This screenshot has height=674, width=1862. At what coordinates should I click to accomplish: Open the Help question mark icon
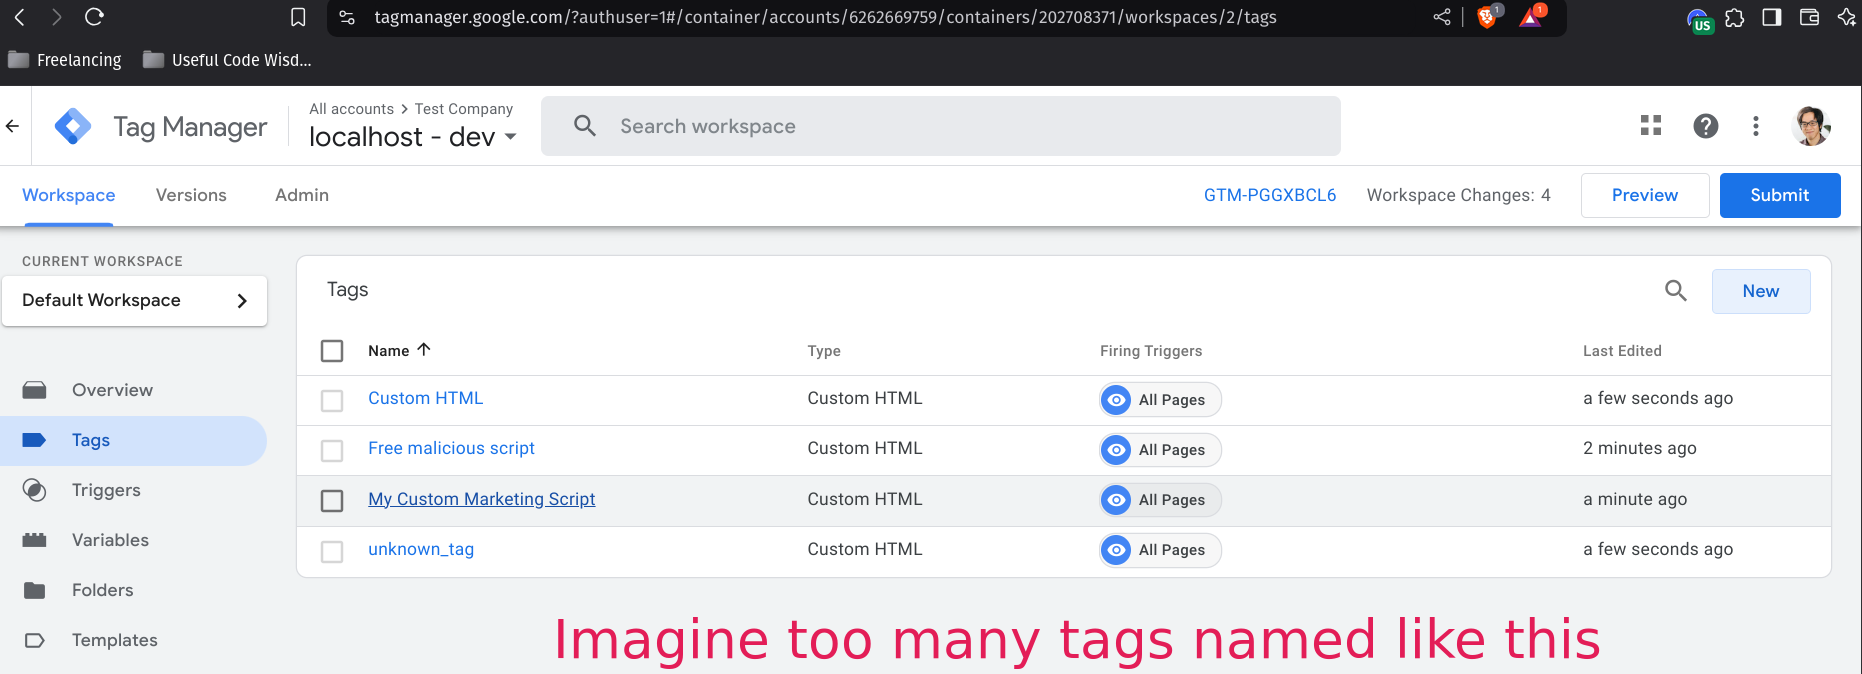(1705, 126)
